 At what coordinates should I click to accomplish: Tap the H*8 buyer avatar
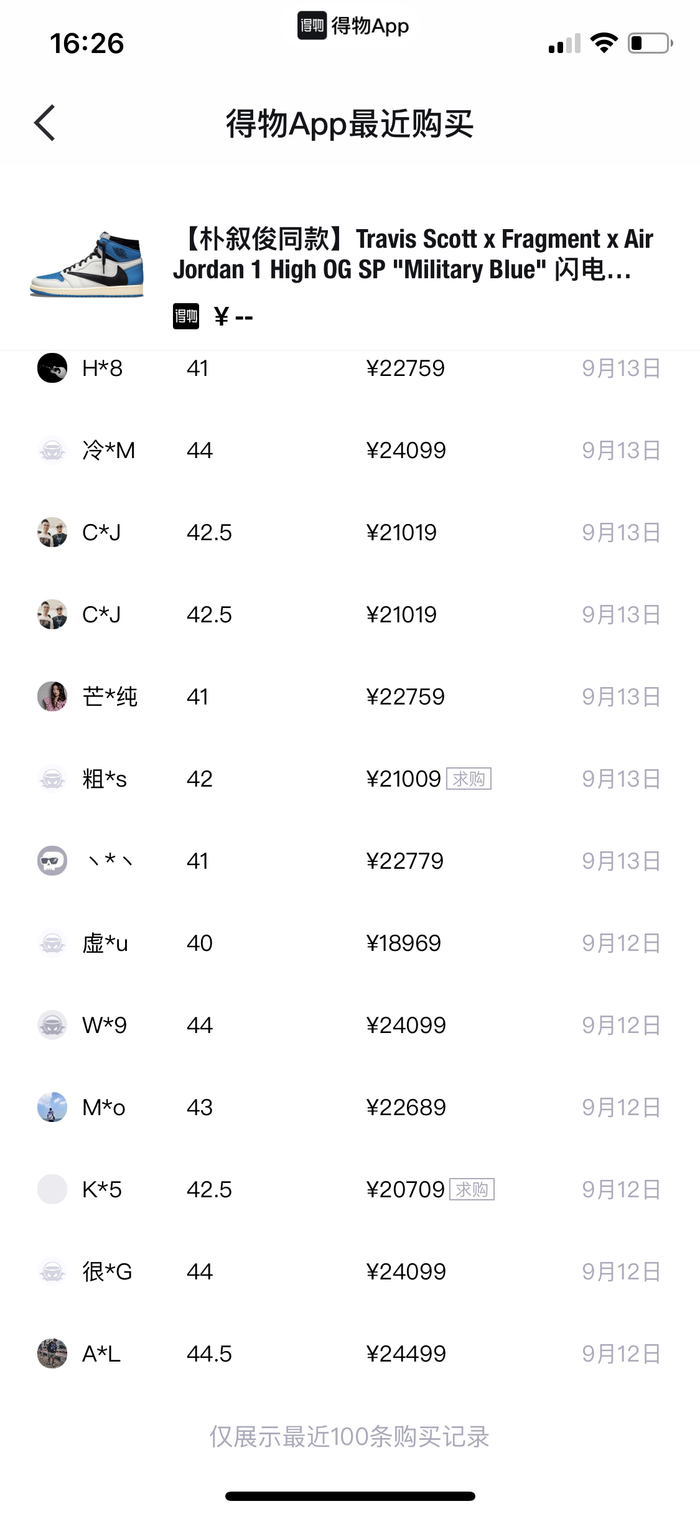(52, 368)
